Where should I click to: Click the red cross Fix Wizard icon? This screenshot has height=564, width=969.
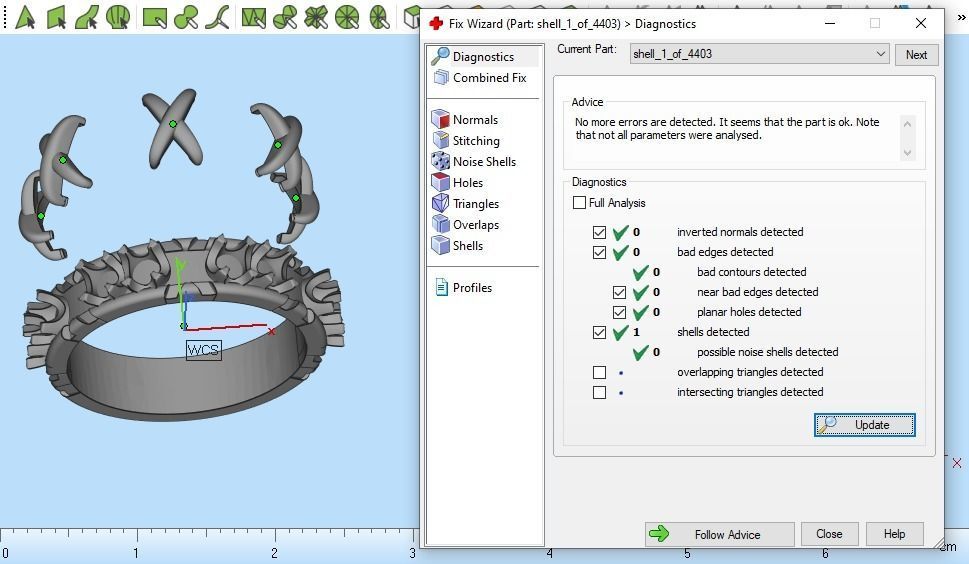coord(436,23)
